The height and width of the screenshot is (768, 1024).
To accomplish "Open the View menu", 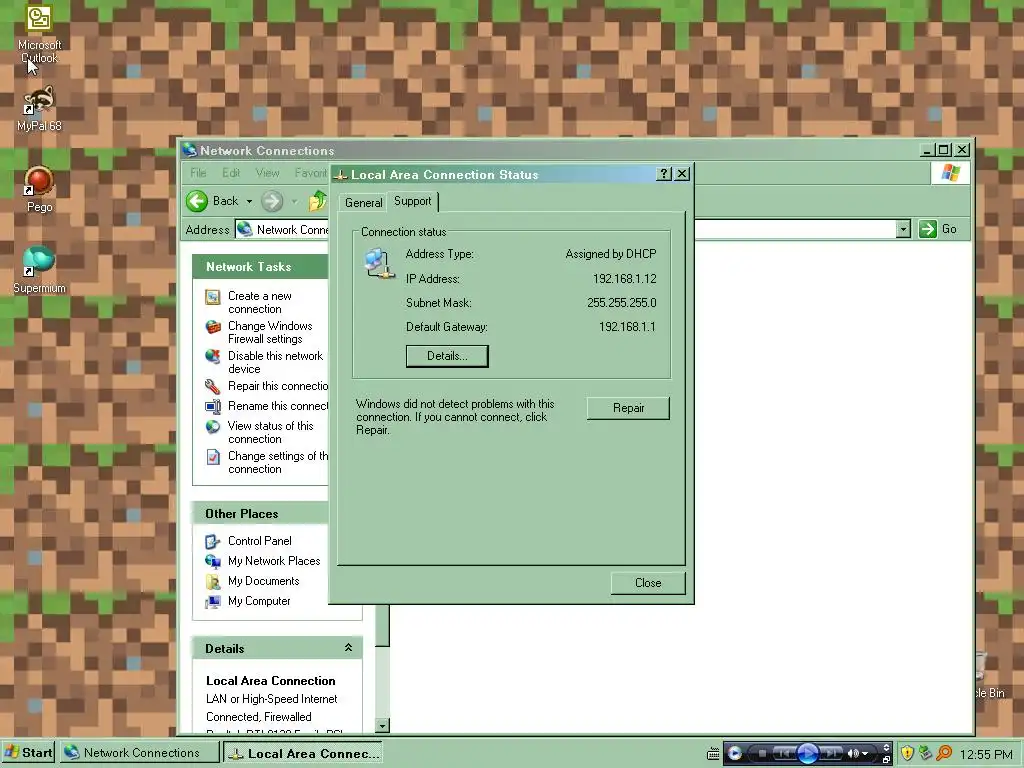I will point(267,173).
